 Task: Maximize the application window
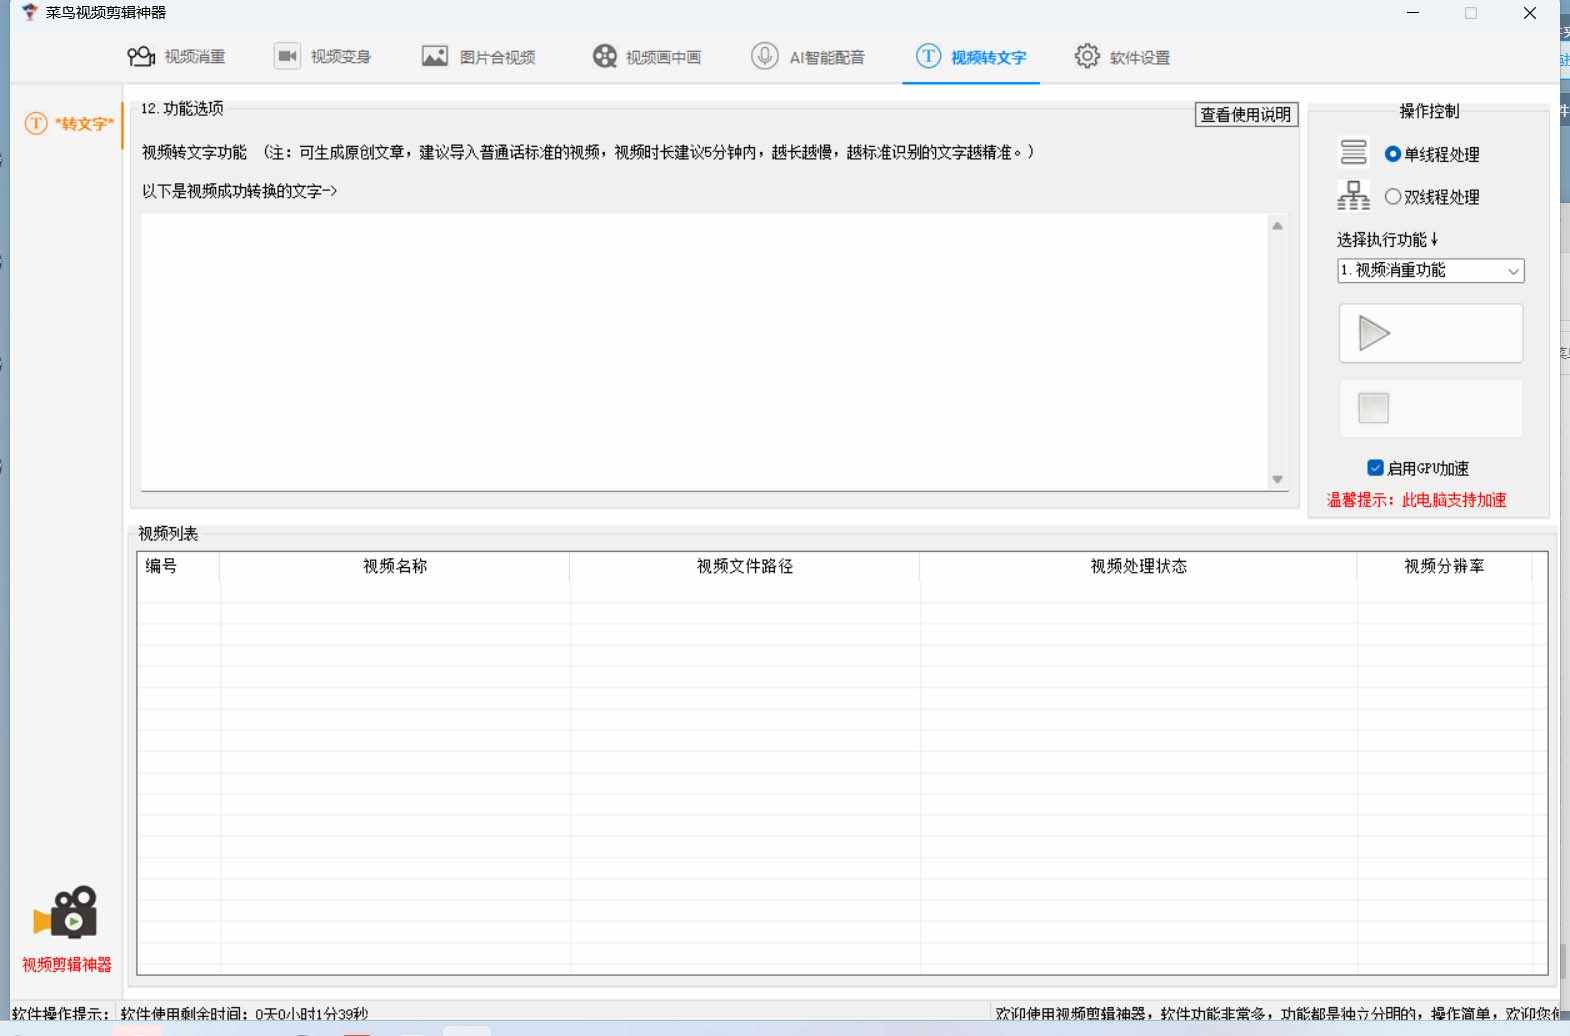click(x=1471, y=13)
